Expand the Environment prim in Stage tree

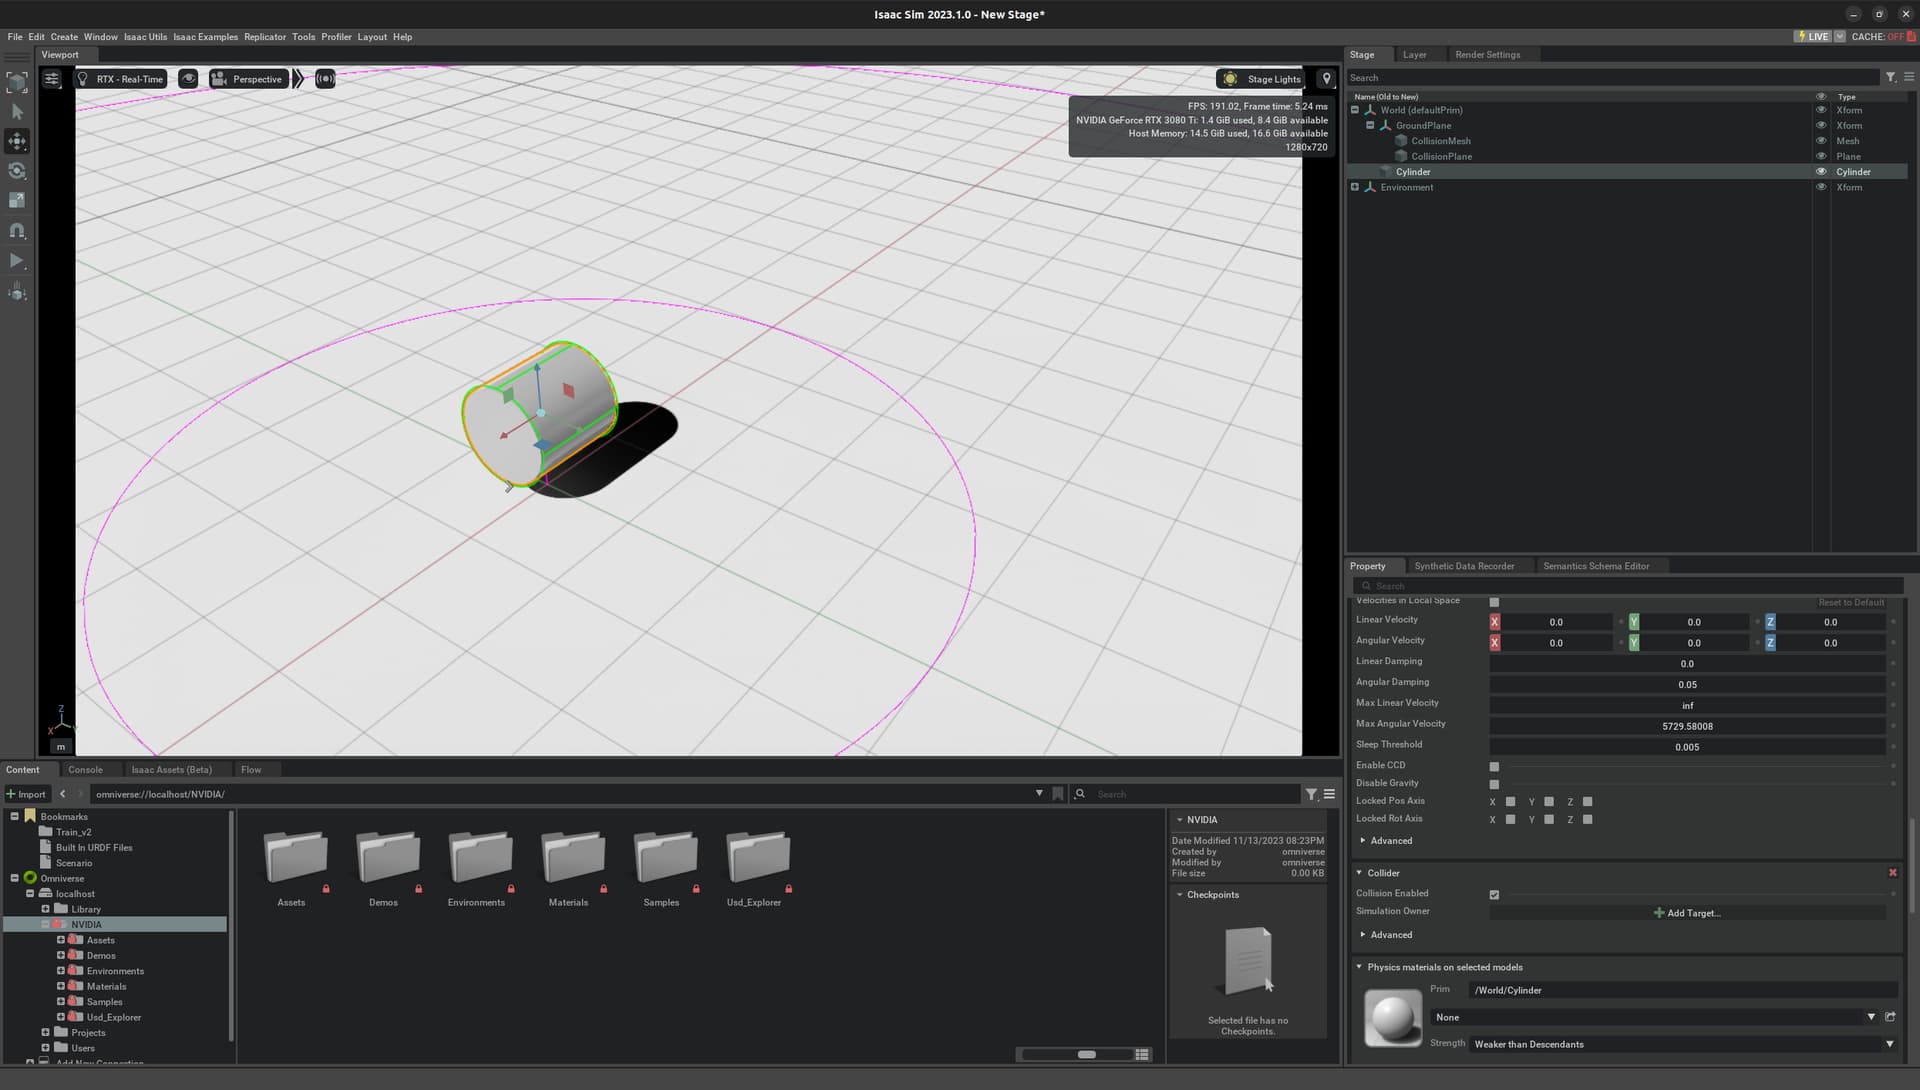point(1355,187)
